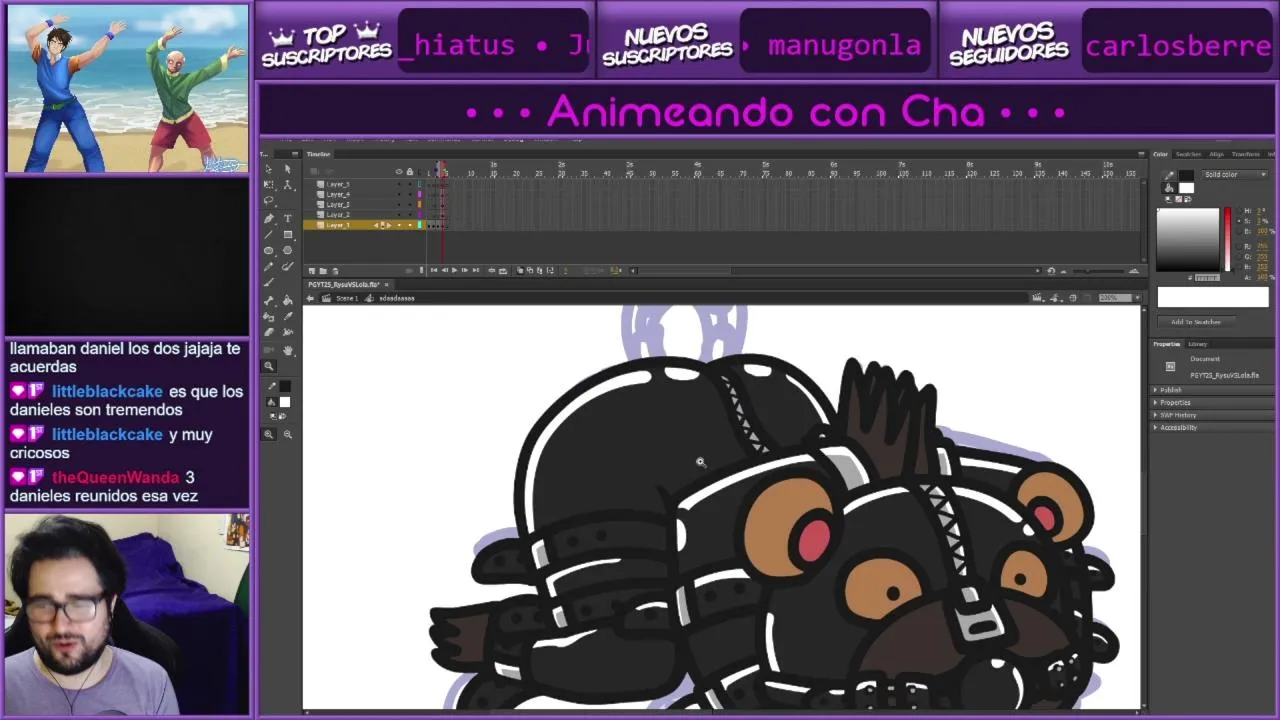Select the Pen tool

click(x=268, y=218)
